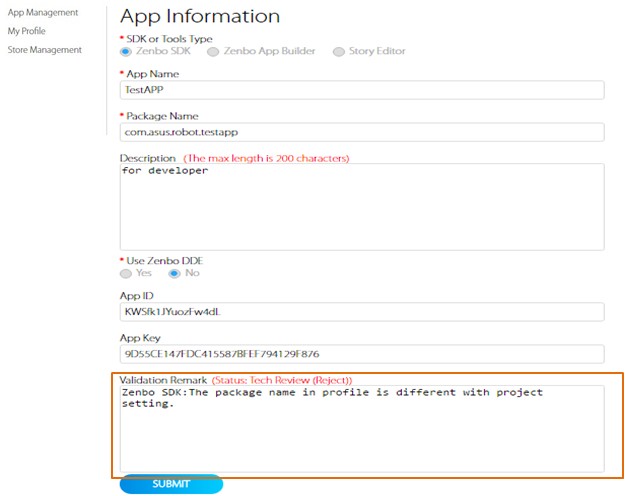Select Story Editor as tools type
632x496 pixels.
point(339,52)
